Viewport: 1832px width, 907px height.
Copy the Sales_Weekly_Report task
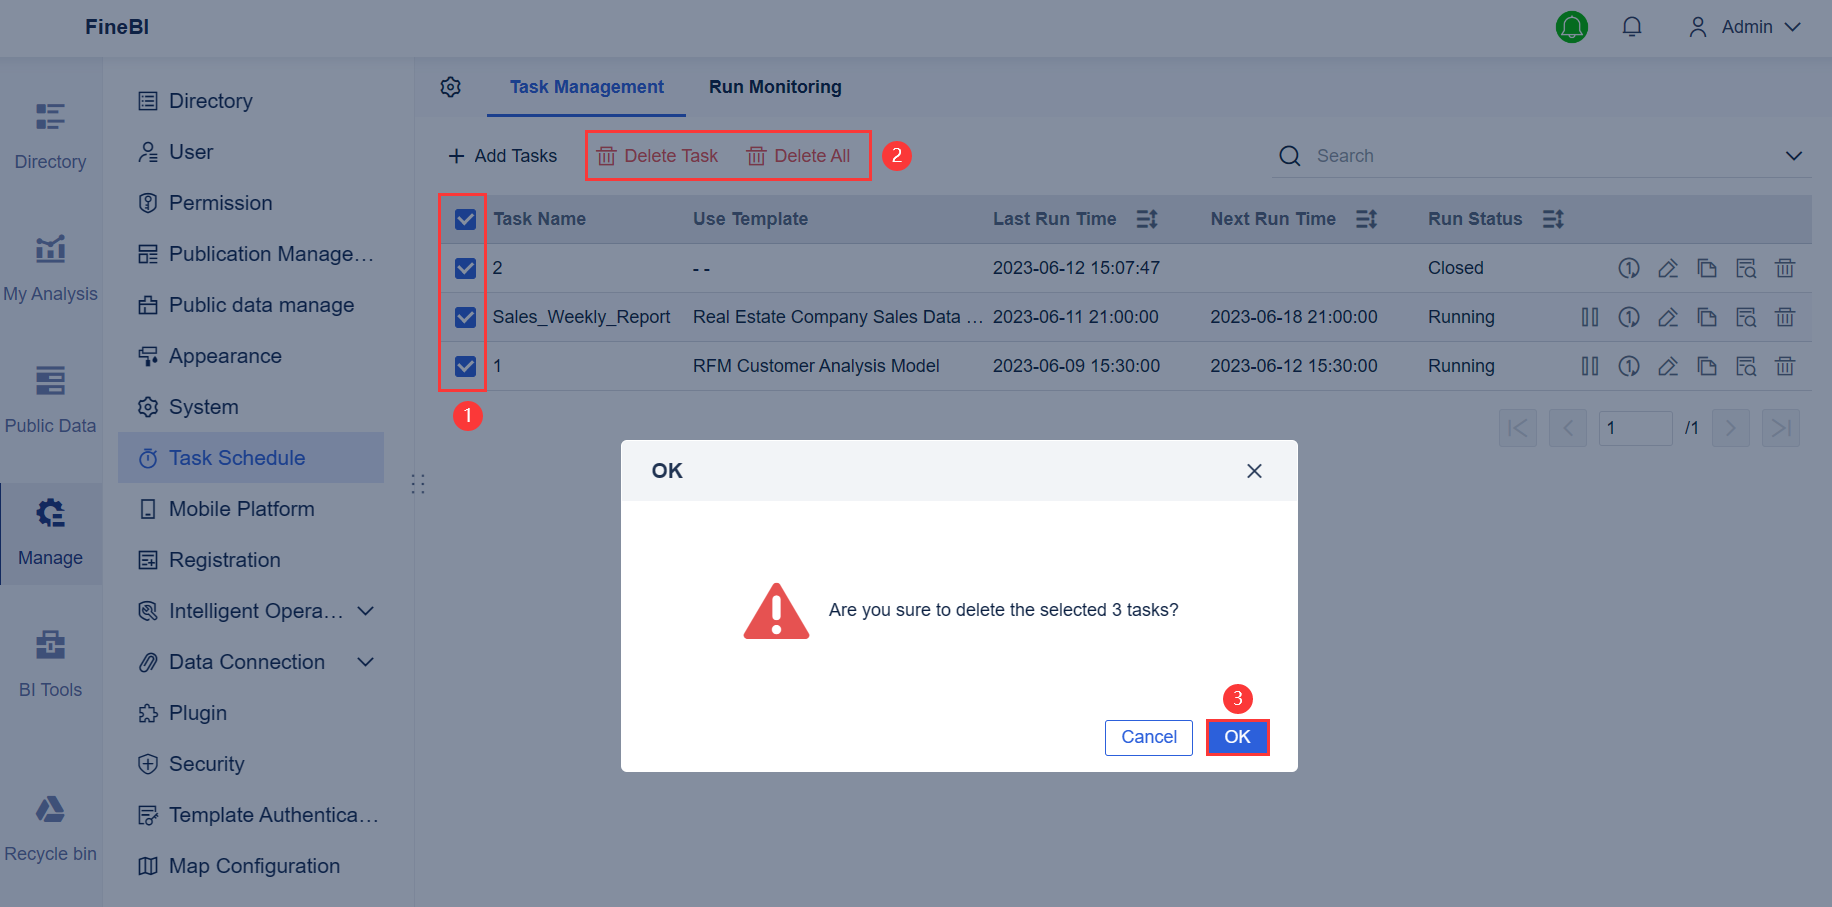[x=1707, y=316]
